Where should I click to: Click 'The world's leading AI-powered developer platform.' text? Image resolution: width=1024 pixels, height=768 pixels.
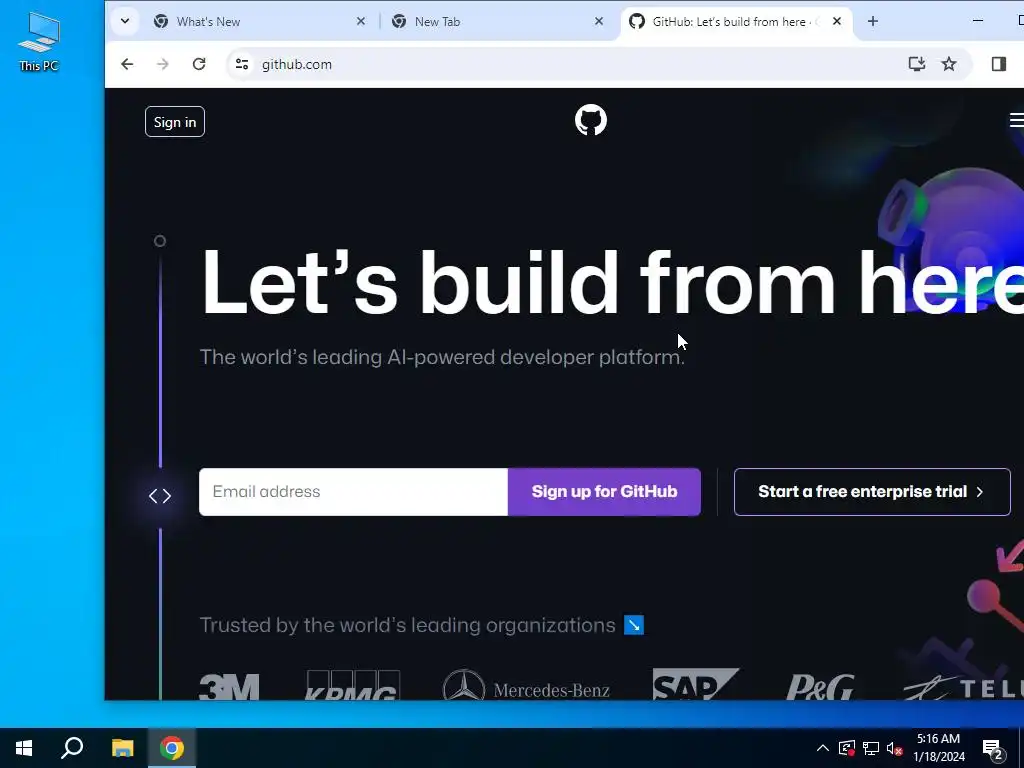click(442, 357)
